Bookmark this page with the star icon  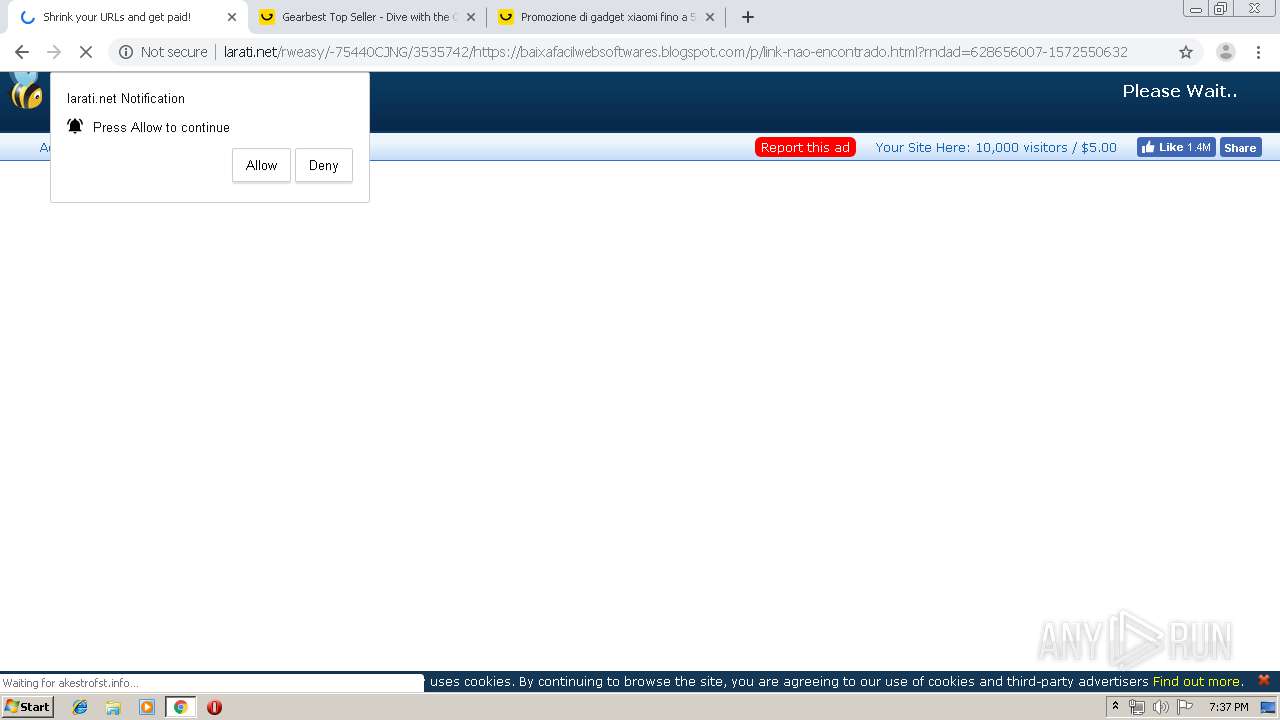click(1186, 52)
